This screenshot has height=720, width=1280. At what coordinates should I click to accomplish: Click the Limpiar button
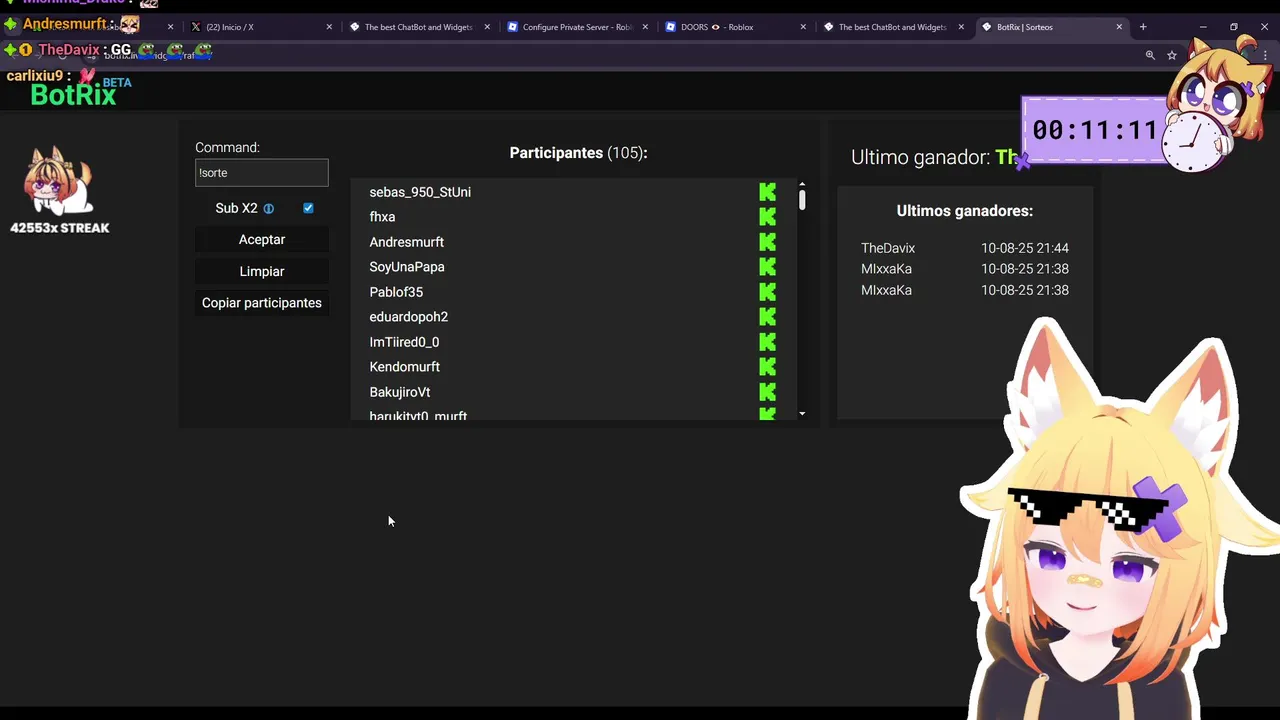click(262, 272)
